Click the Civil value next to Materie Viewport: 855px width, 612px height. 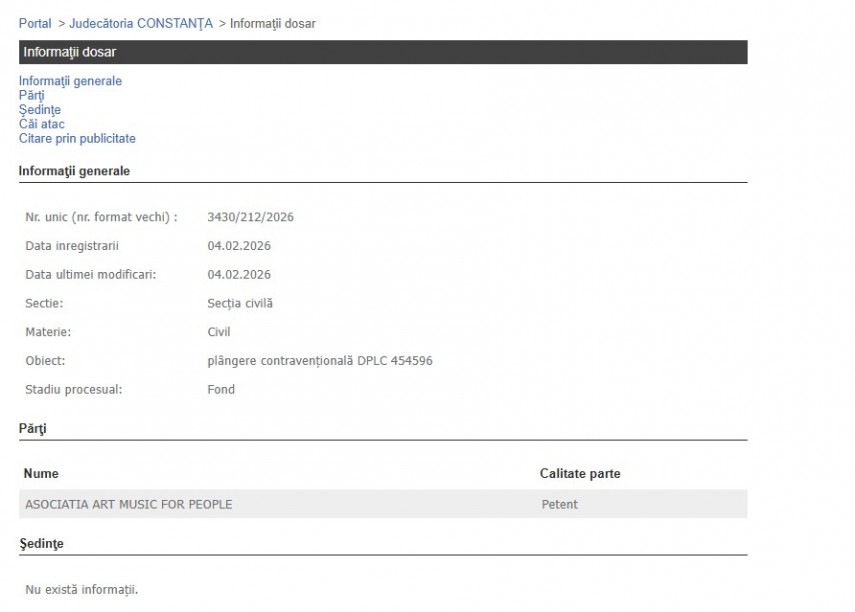[218, 332]
